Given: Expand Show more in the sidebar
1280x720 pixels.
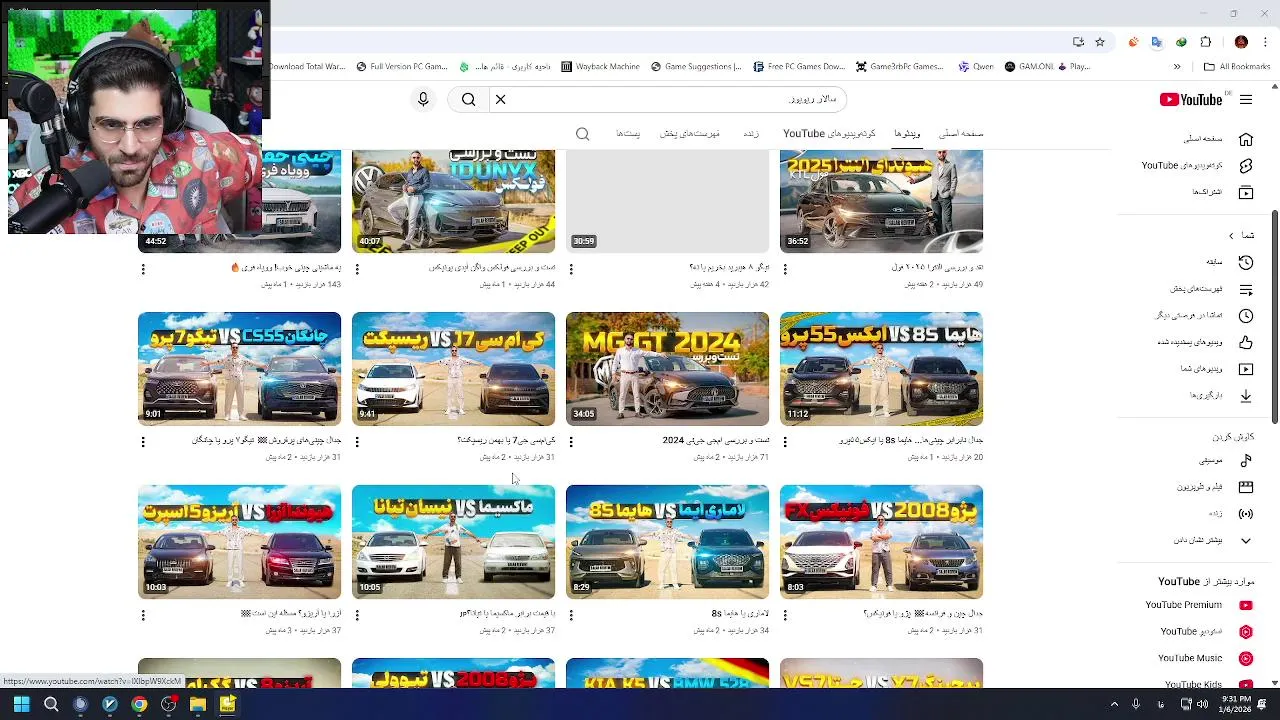Looking at the screenshot, I should click(1213, 540).
